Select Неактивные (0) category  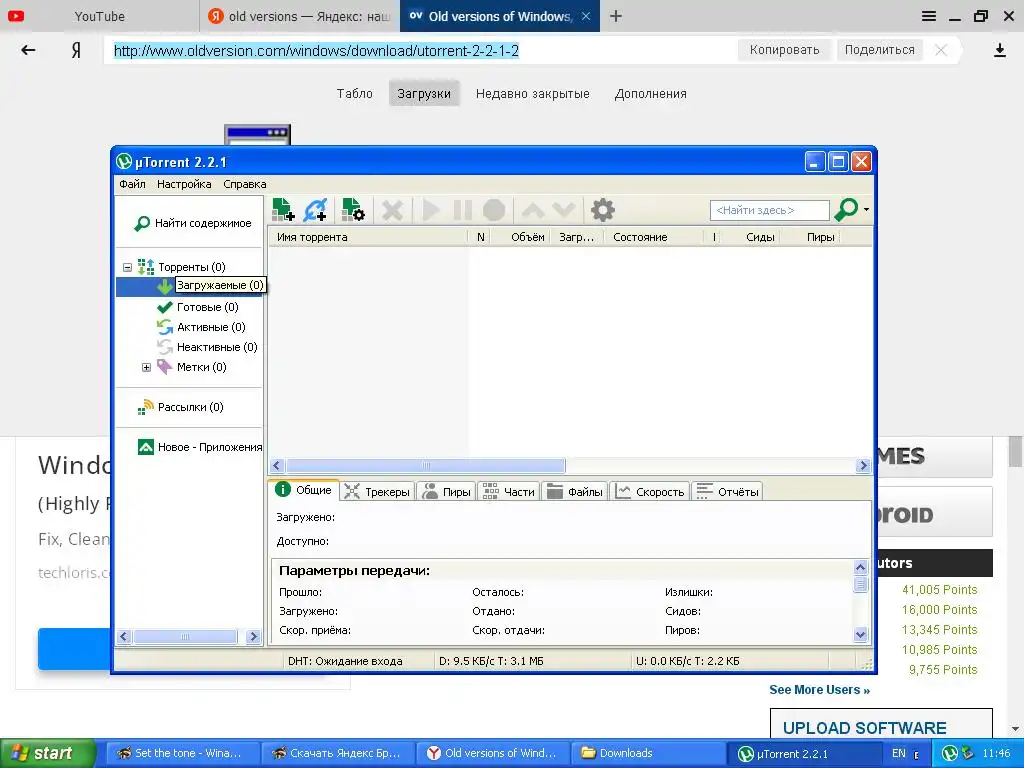(207, 347)
